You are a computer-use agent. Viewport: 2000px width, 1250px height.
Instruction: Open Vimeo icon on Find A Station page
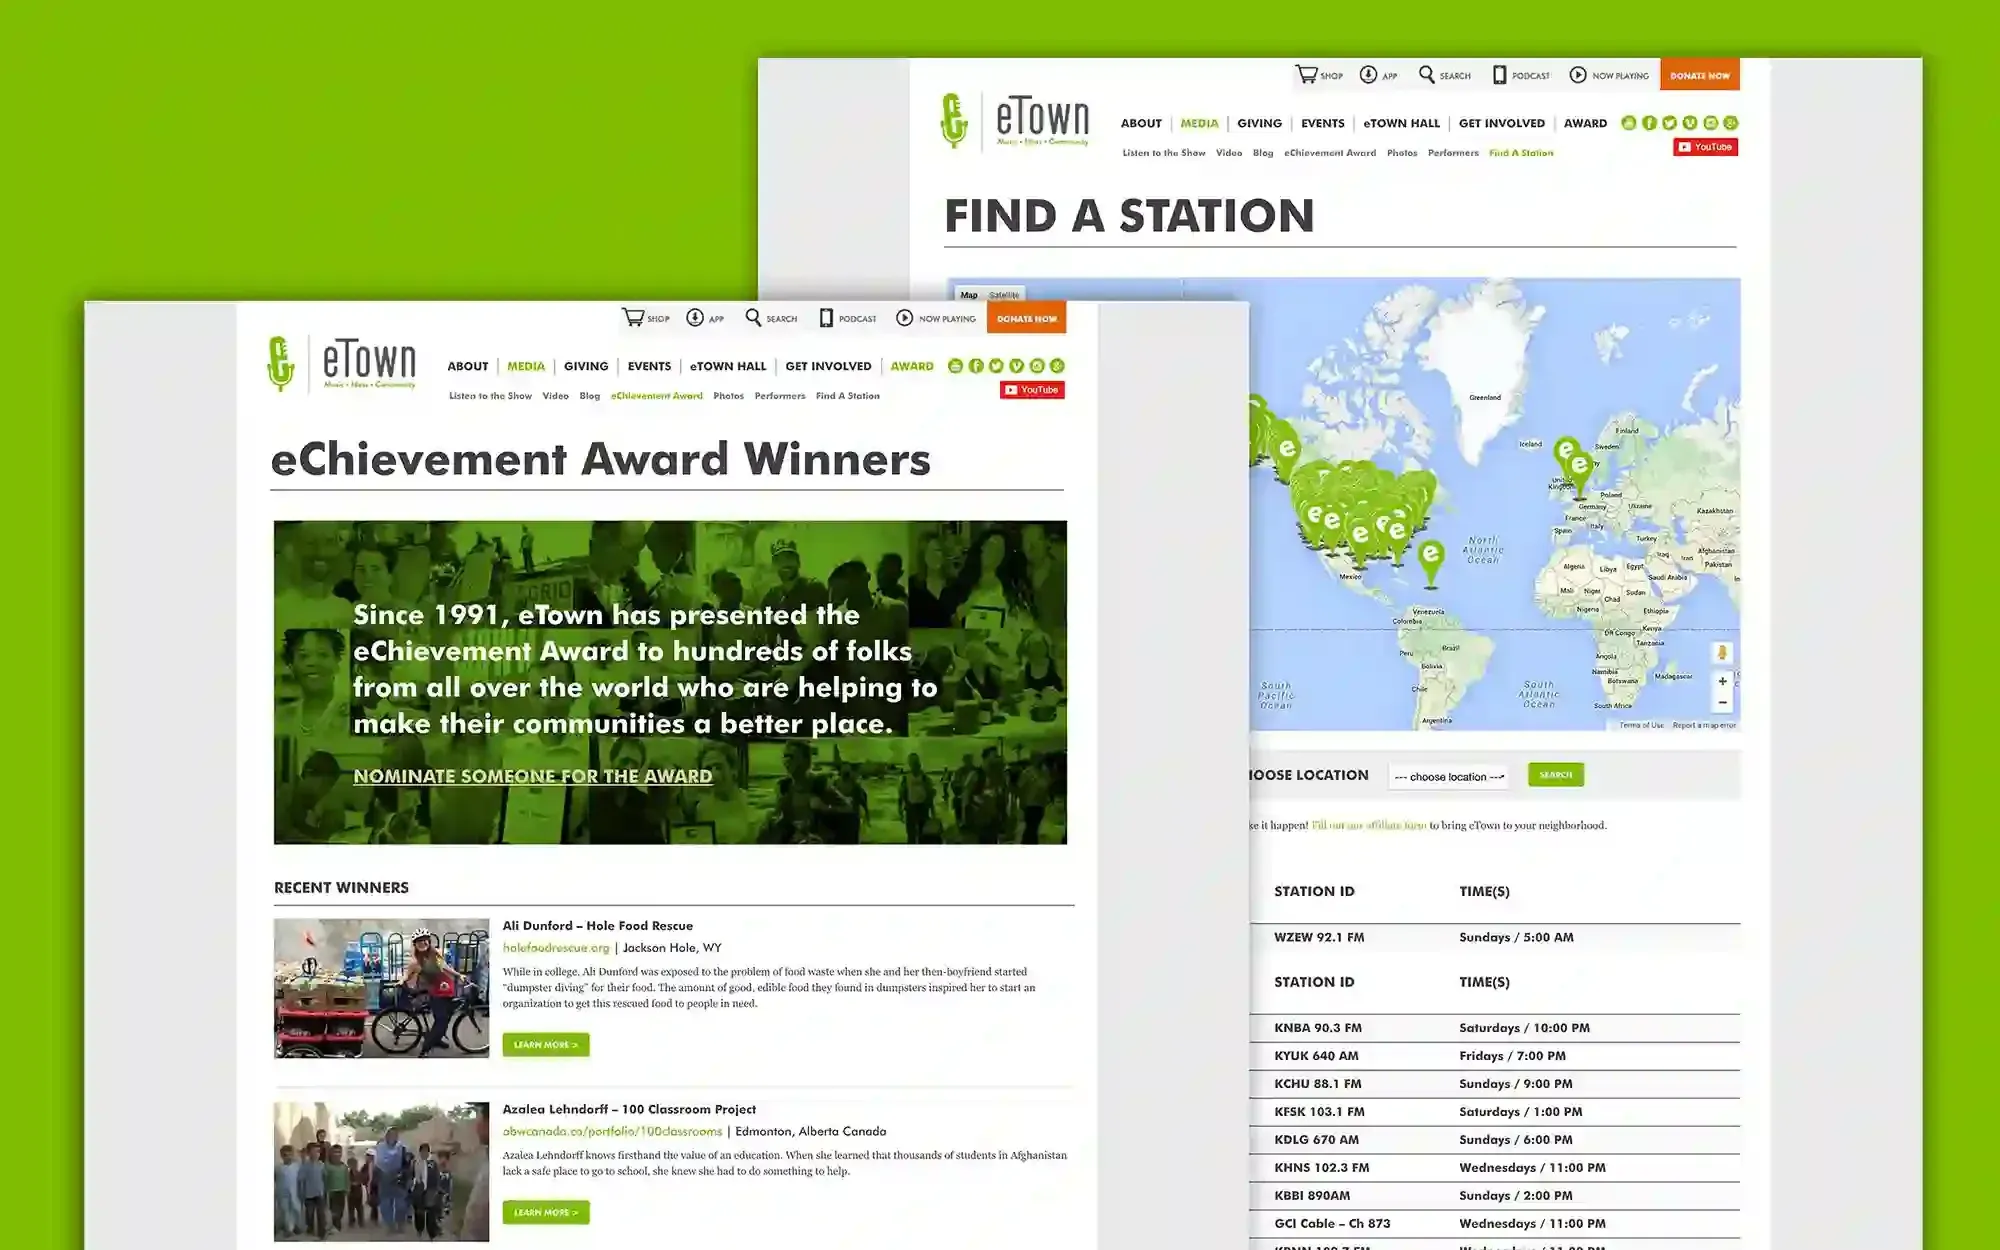pos(1690,123)
